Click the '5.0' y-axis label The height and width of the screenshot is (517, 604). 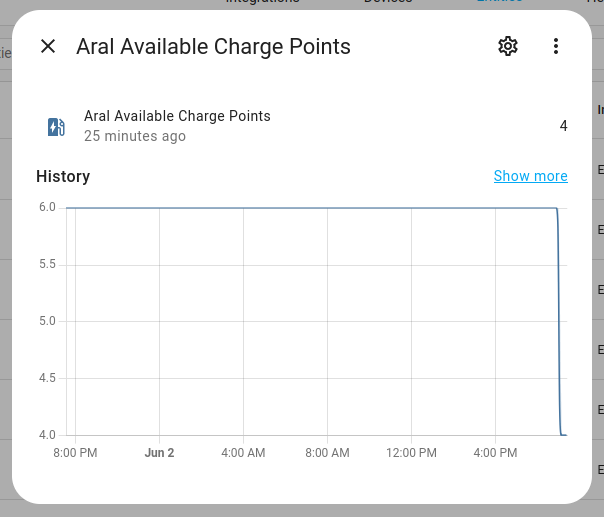pos(47,321)
